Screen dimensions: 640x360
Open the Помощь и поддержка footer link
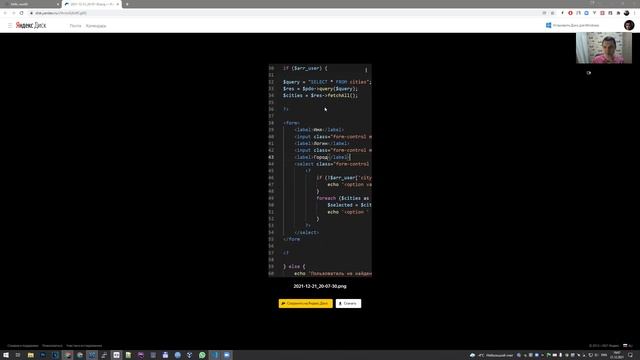coord(23,346)
